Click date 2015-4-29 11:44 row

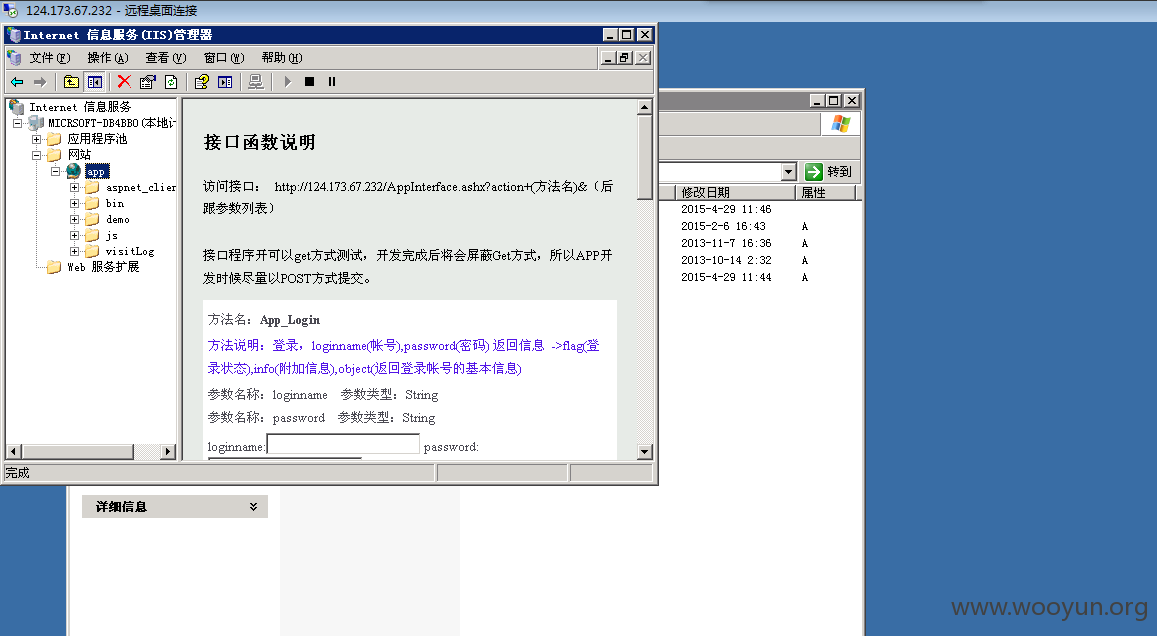pyautogui.click(x=726, y=277)
